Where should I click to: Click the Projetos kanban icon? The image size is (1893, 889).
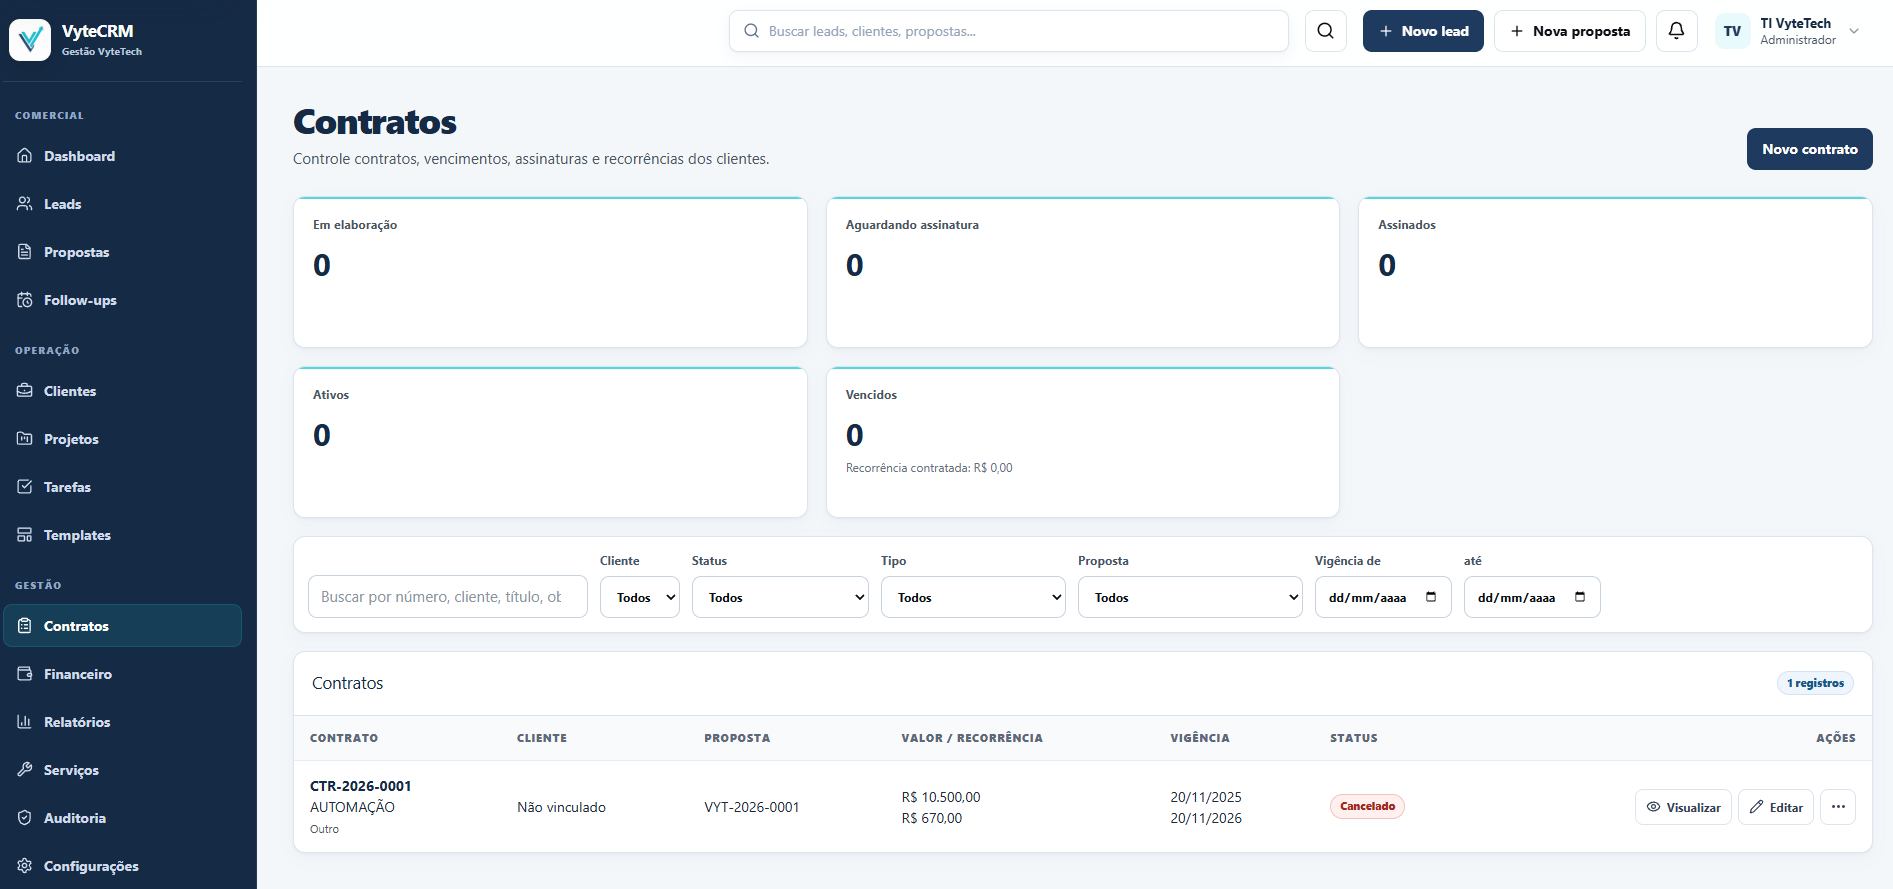tap(25, 439)
